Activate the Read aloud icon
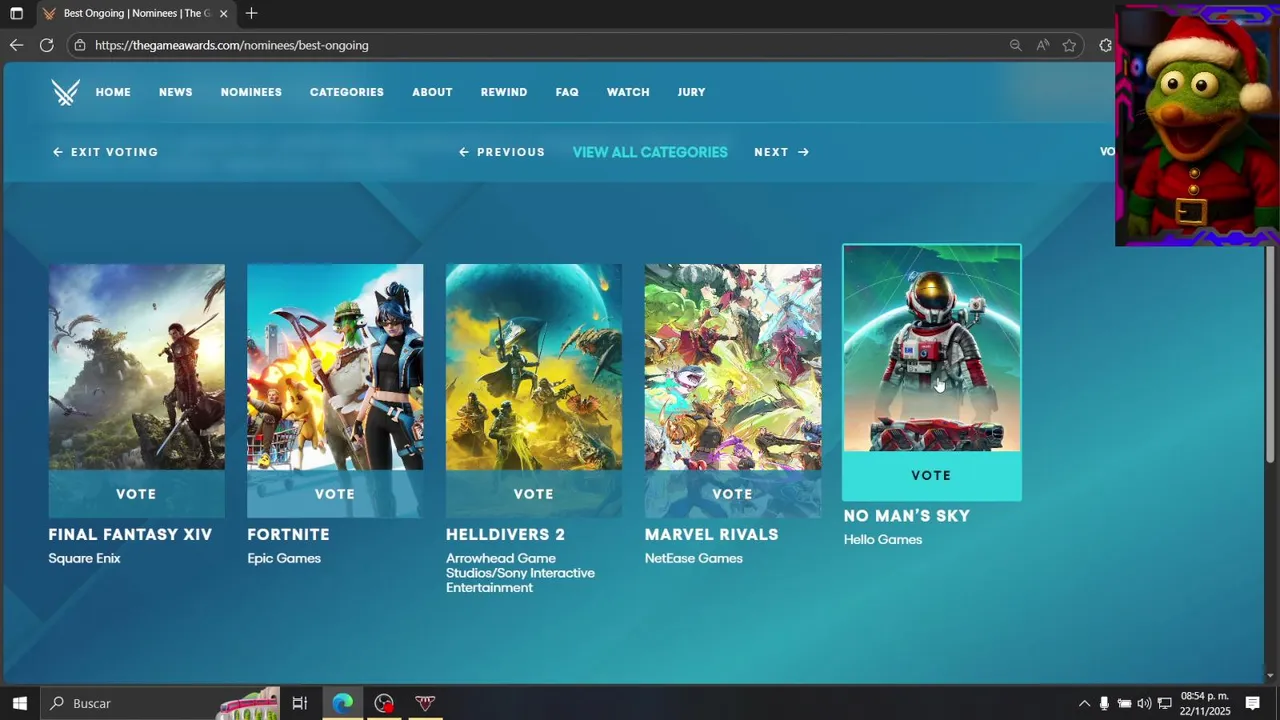The width and height of the screenshot is (1280, 720). [1043, 45]
